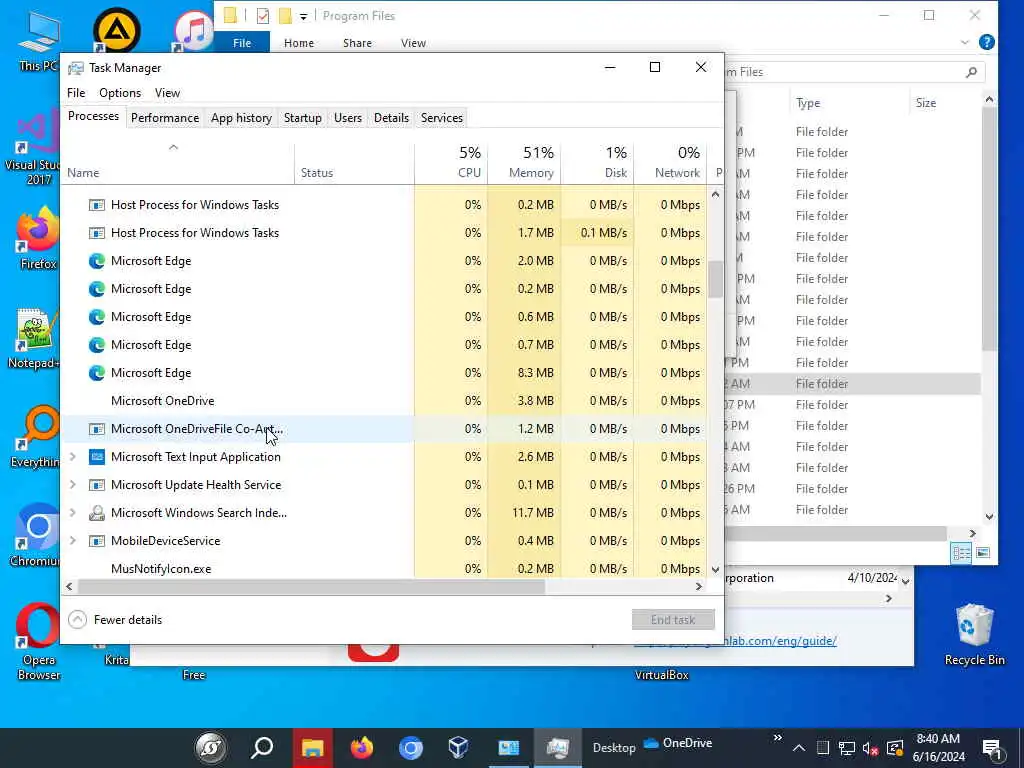Collapse Task Manager with Fewer details

point(116,620)
